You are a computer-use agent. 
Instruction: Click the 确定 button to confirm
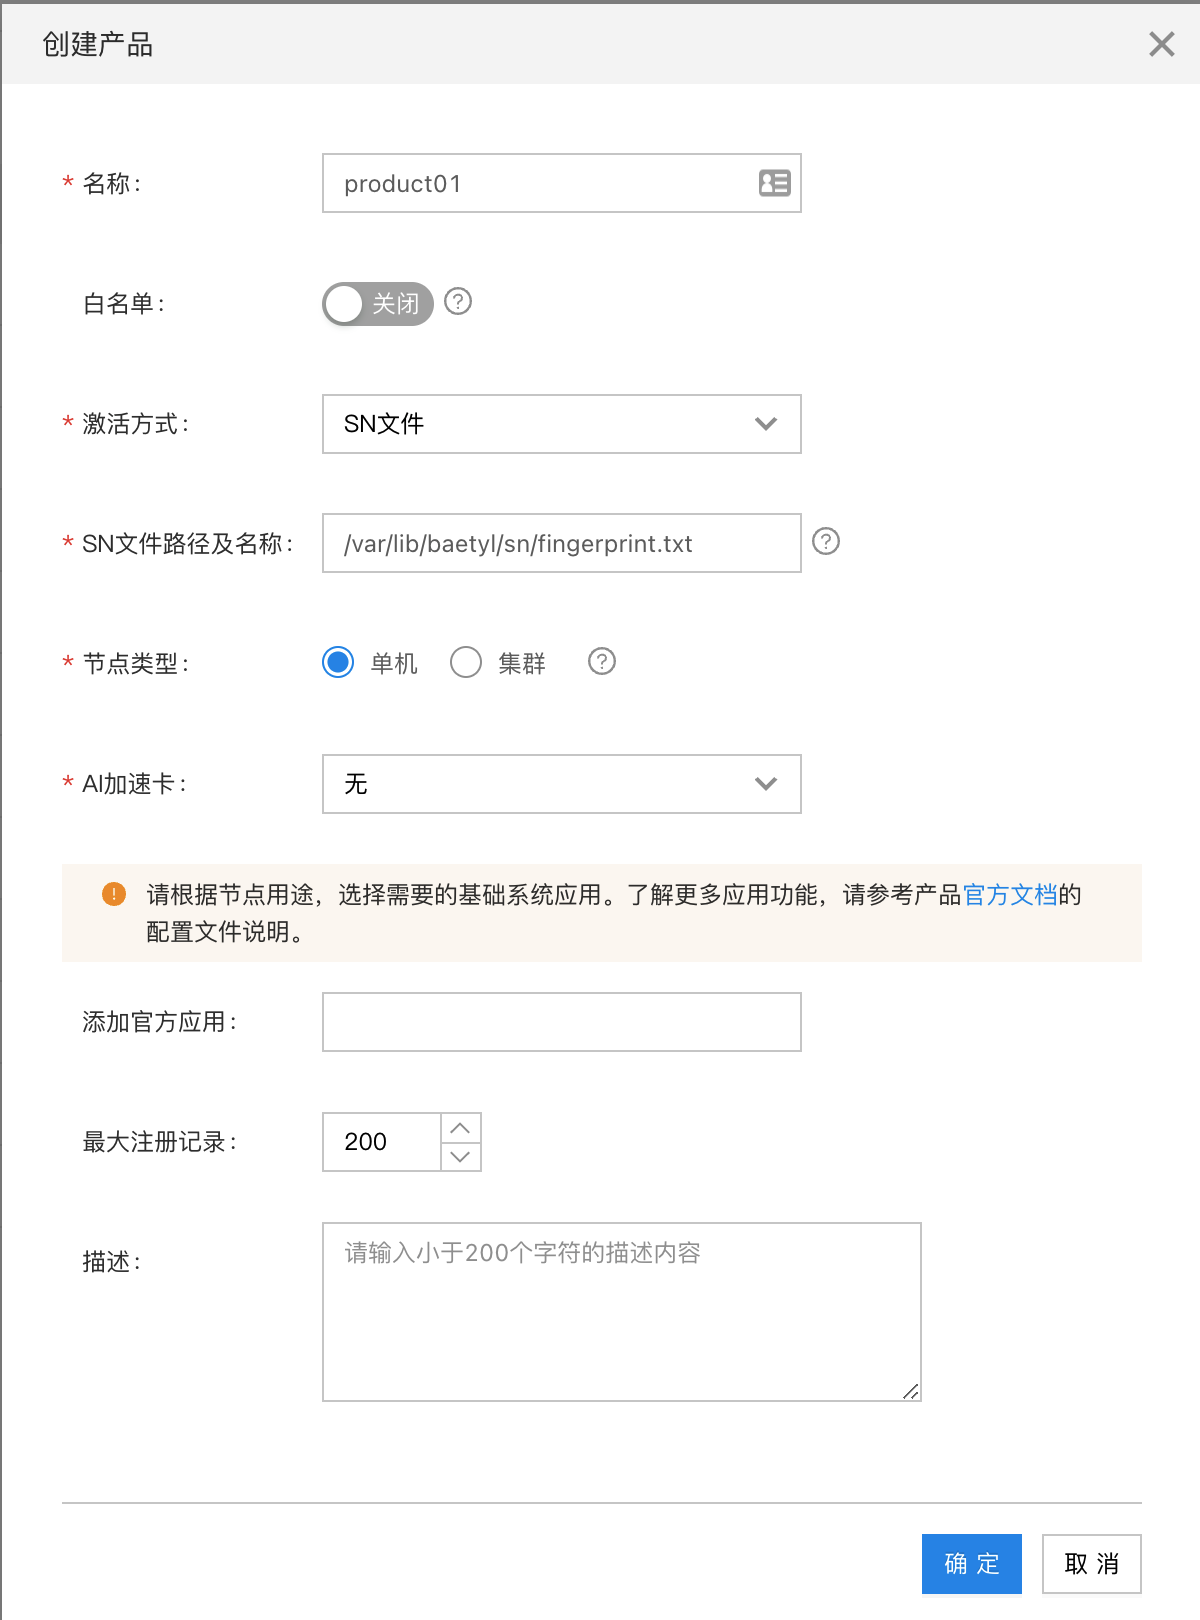(972, 1564)
